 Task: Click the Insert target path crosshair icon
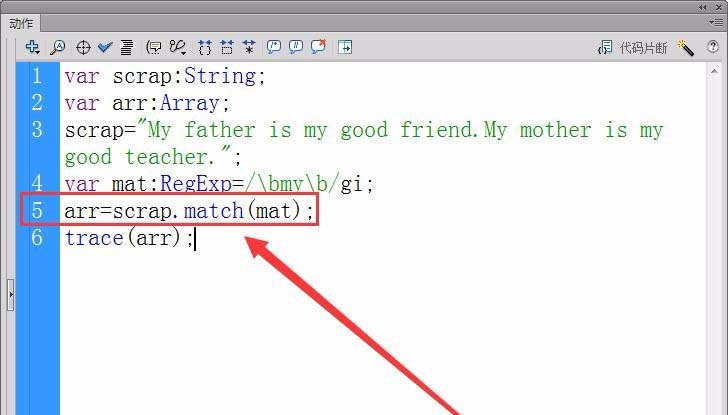[83, 47]
